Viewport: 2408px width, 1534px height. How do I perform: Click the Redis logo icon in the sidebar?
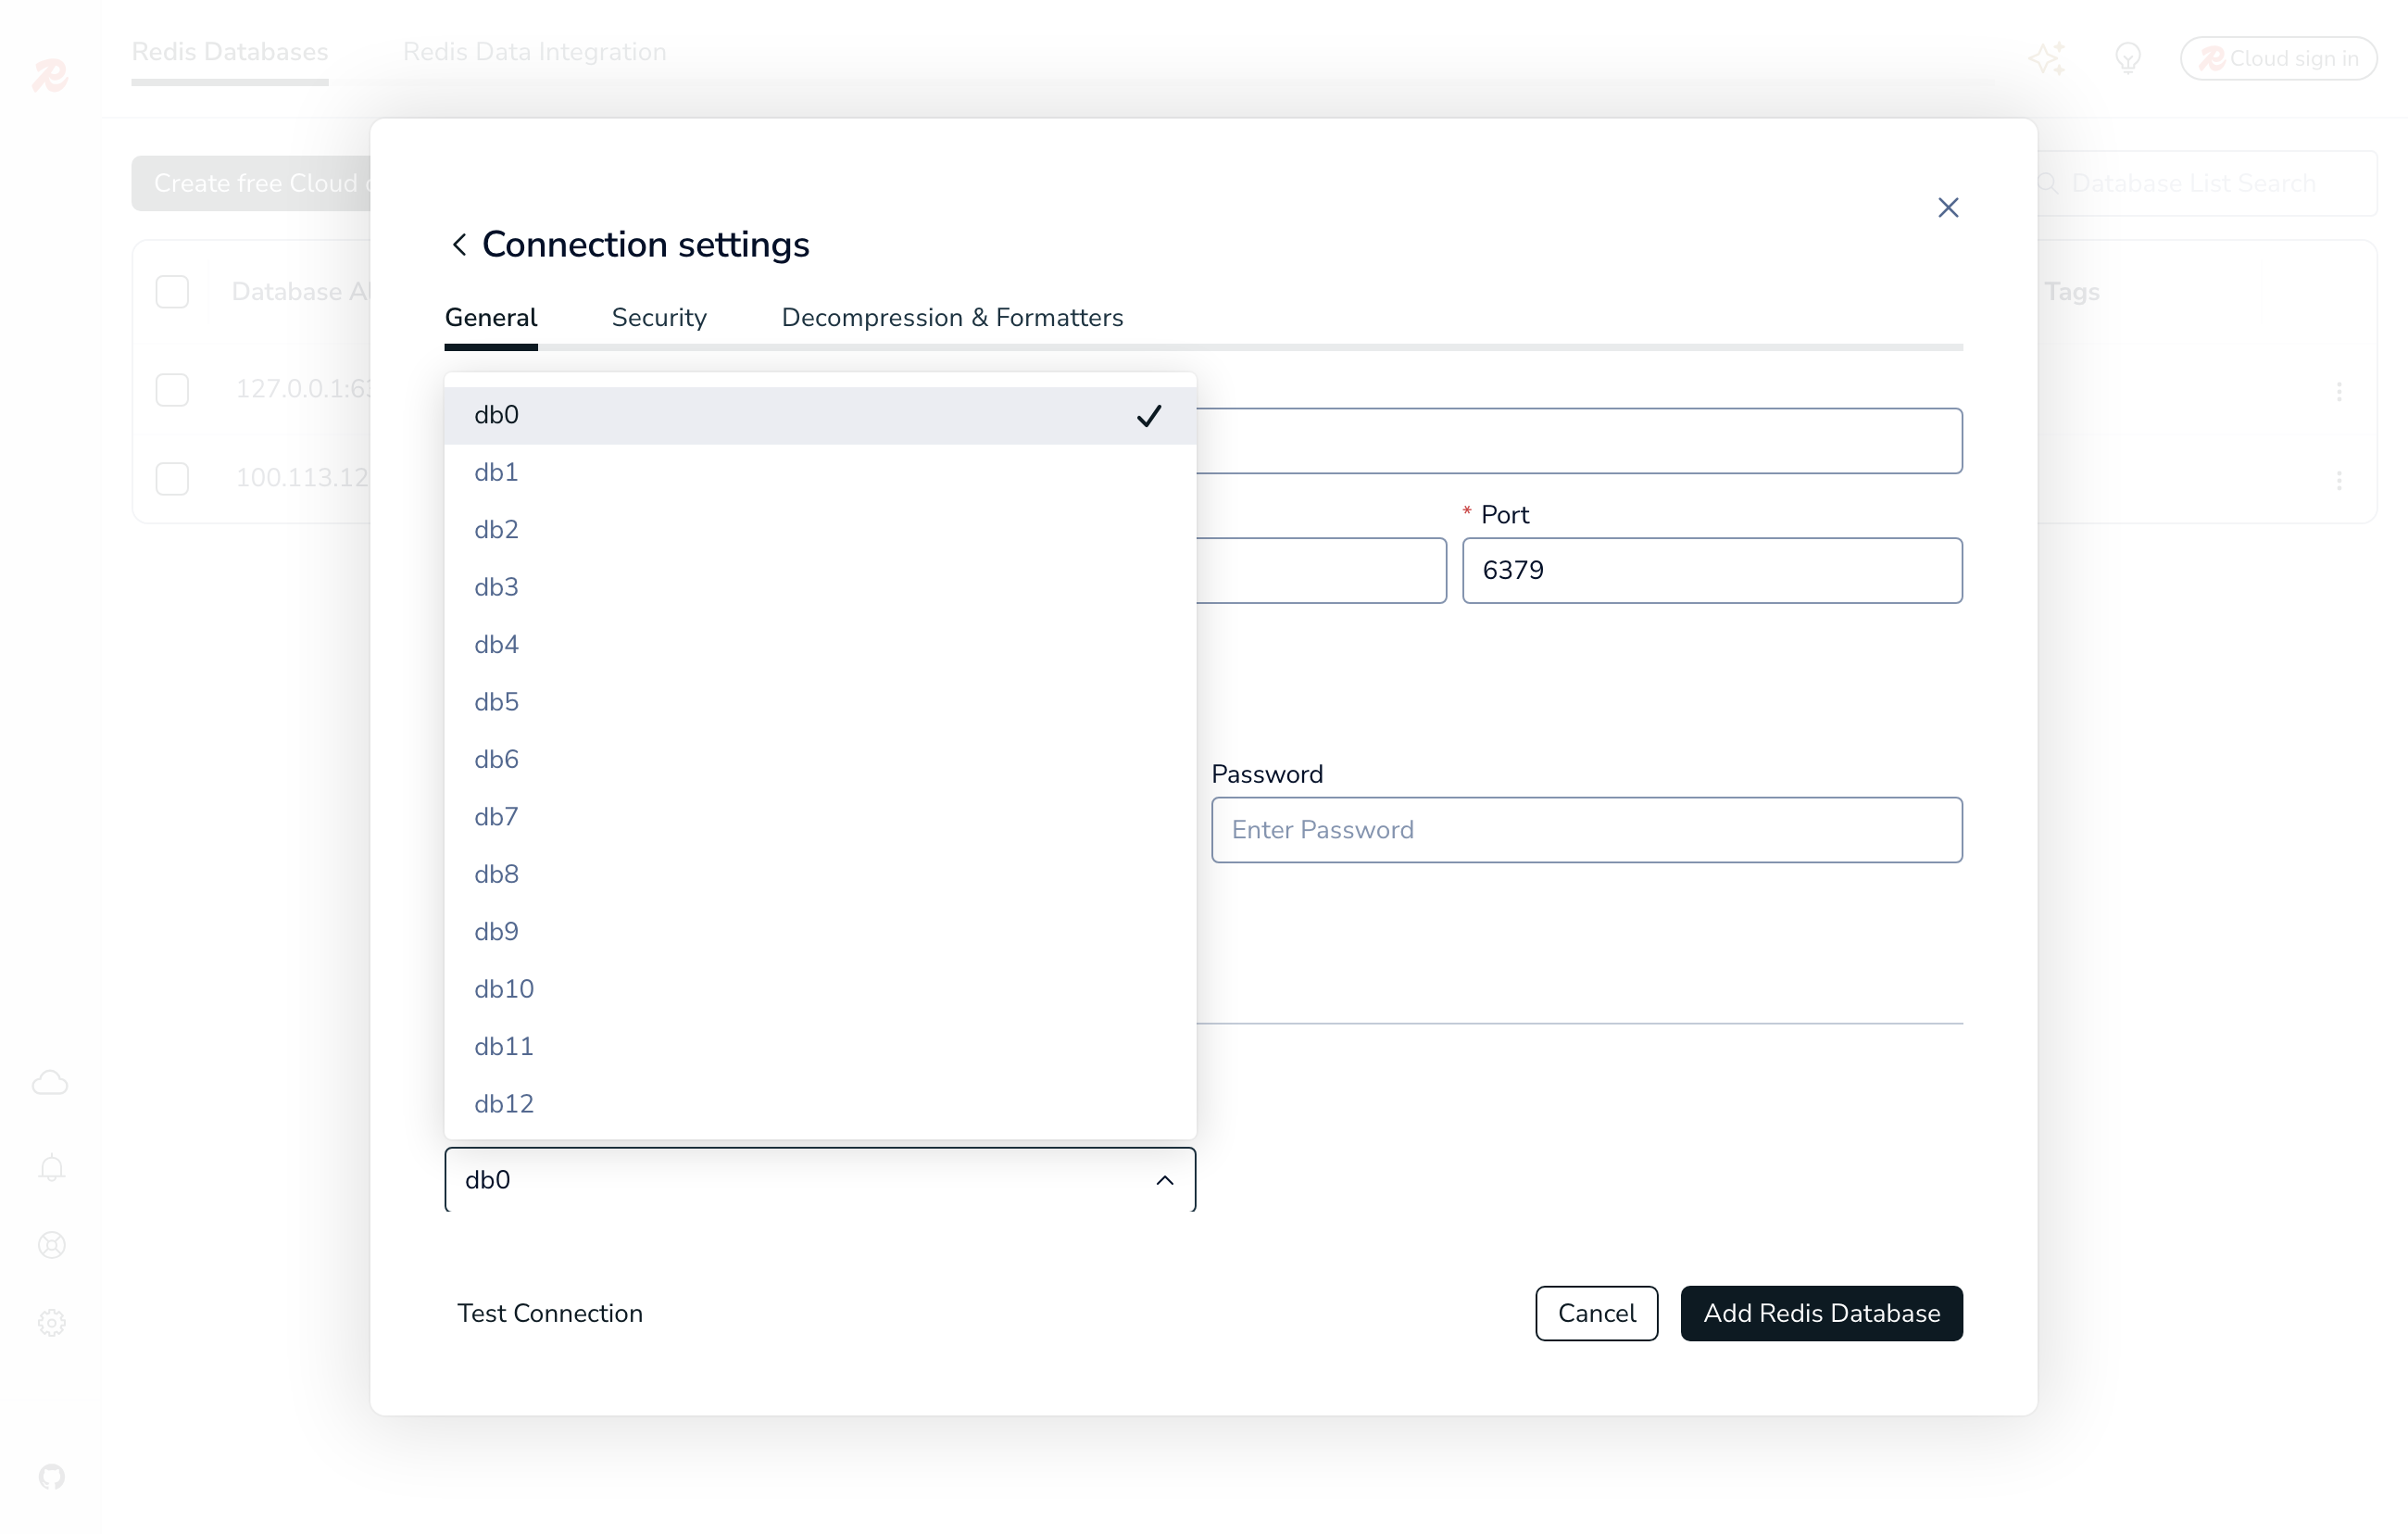pos(50,75)
